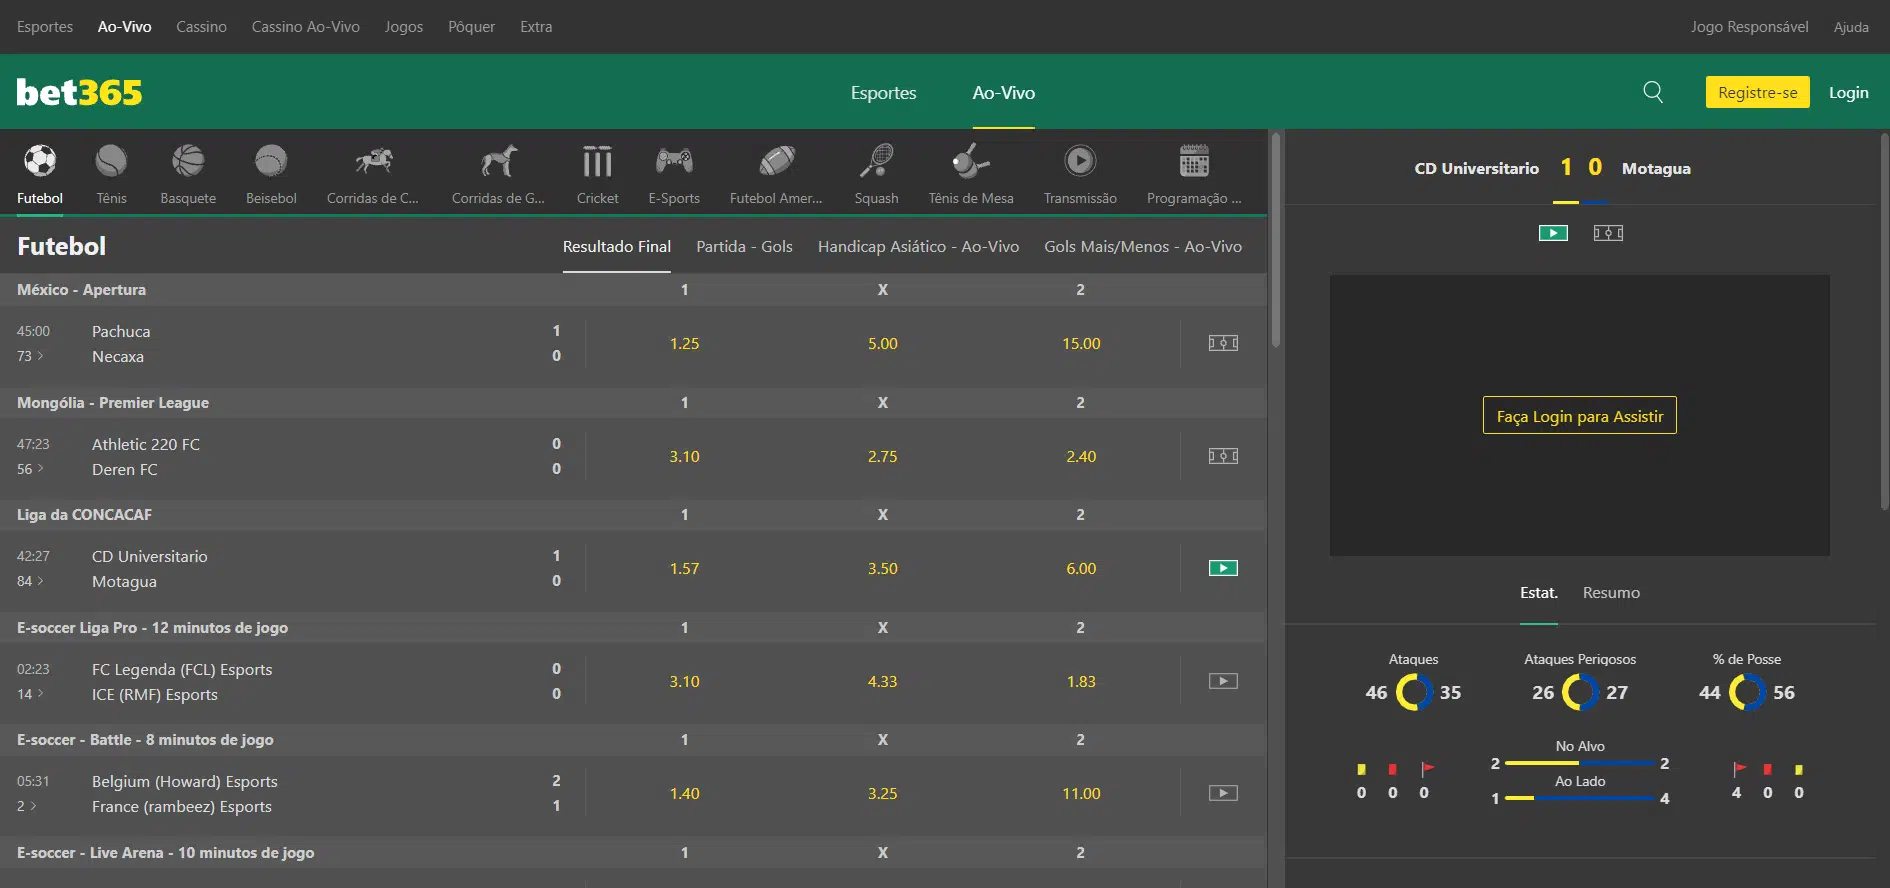The width and height of the screenshot is (1890, 888).
Task: Switch to Partida - Gols market tab
Action: (x=744, y=246)
